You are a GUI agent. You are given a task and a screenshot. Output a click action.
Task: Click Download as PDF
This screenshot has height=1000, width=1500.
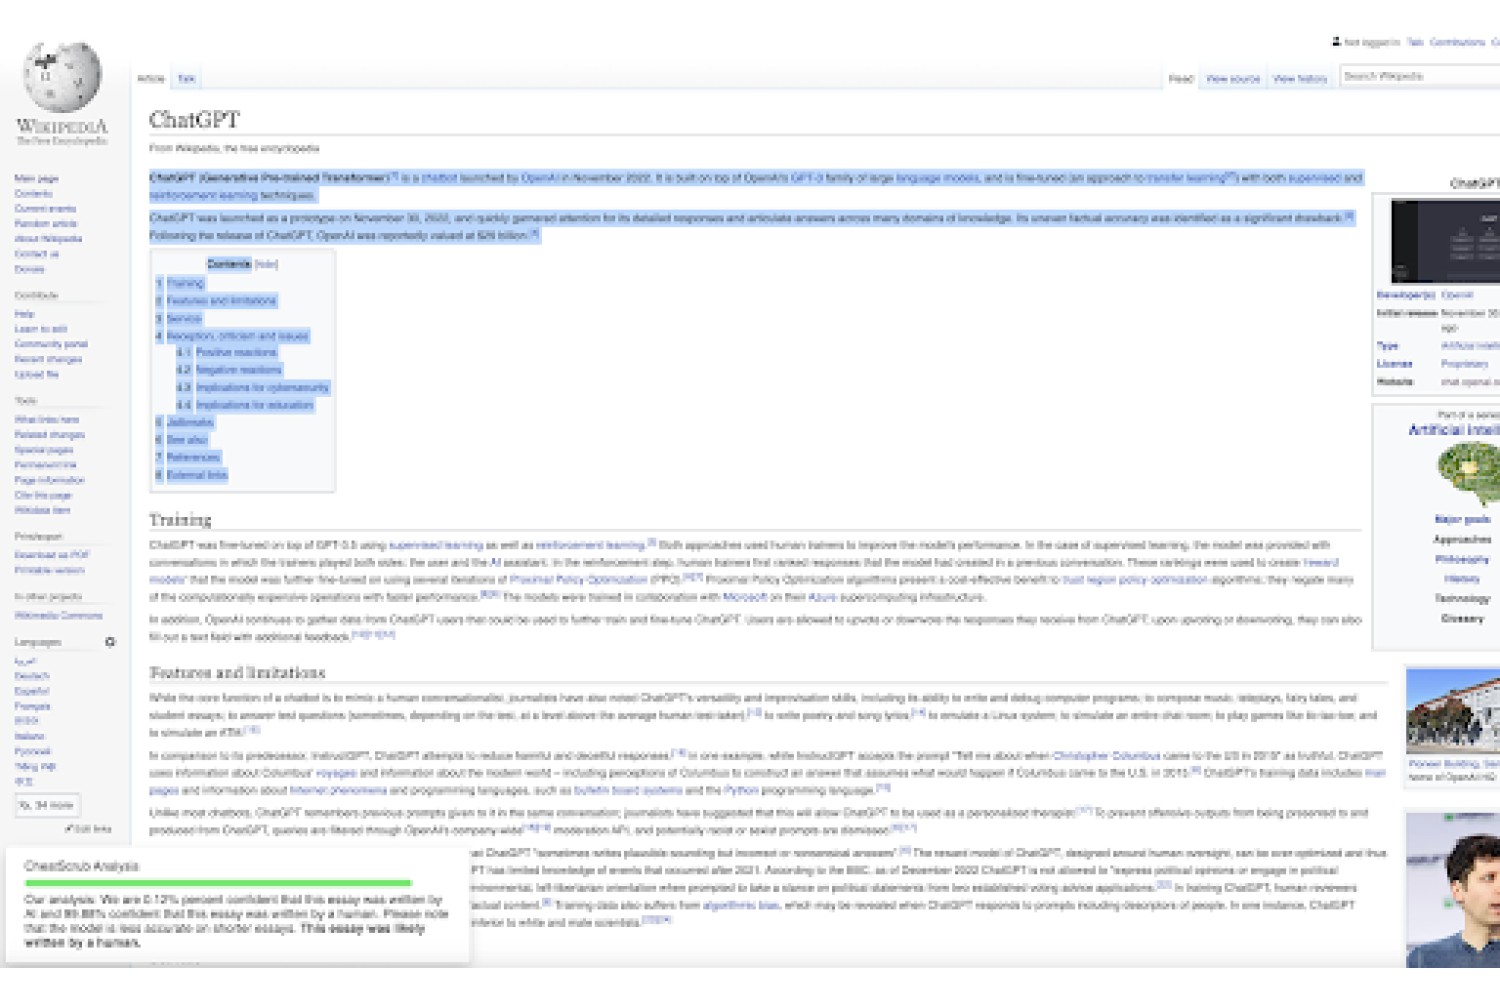pyautogui.click(x=51, y=554)
